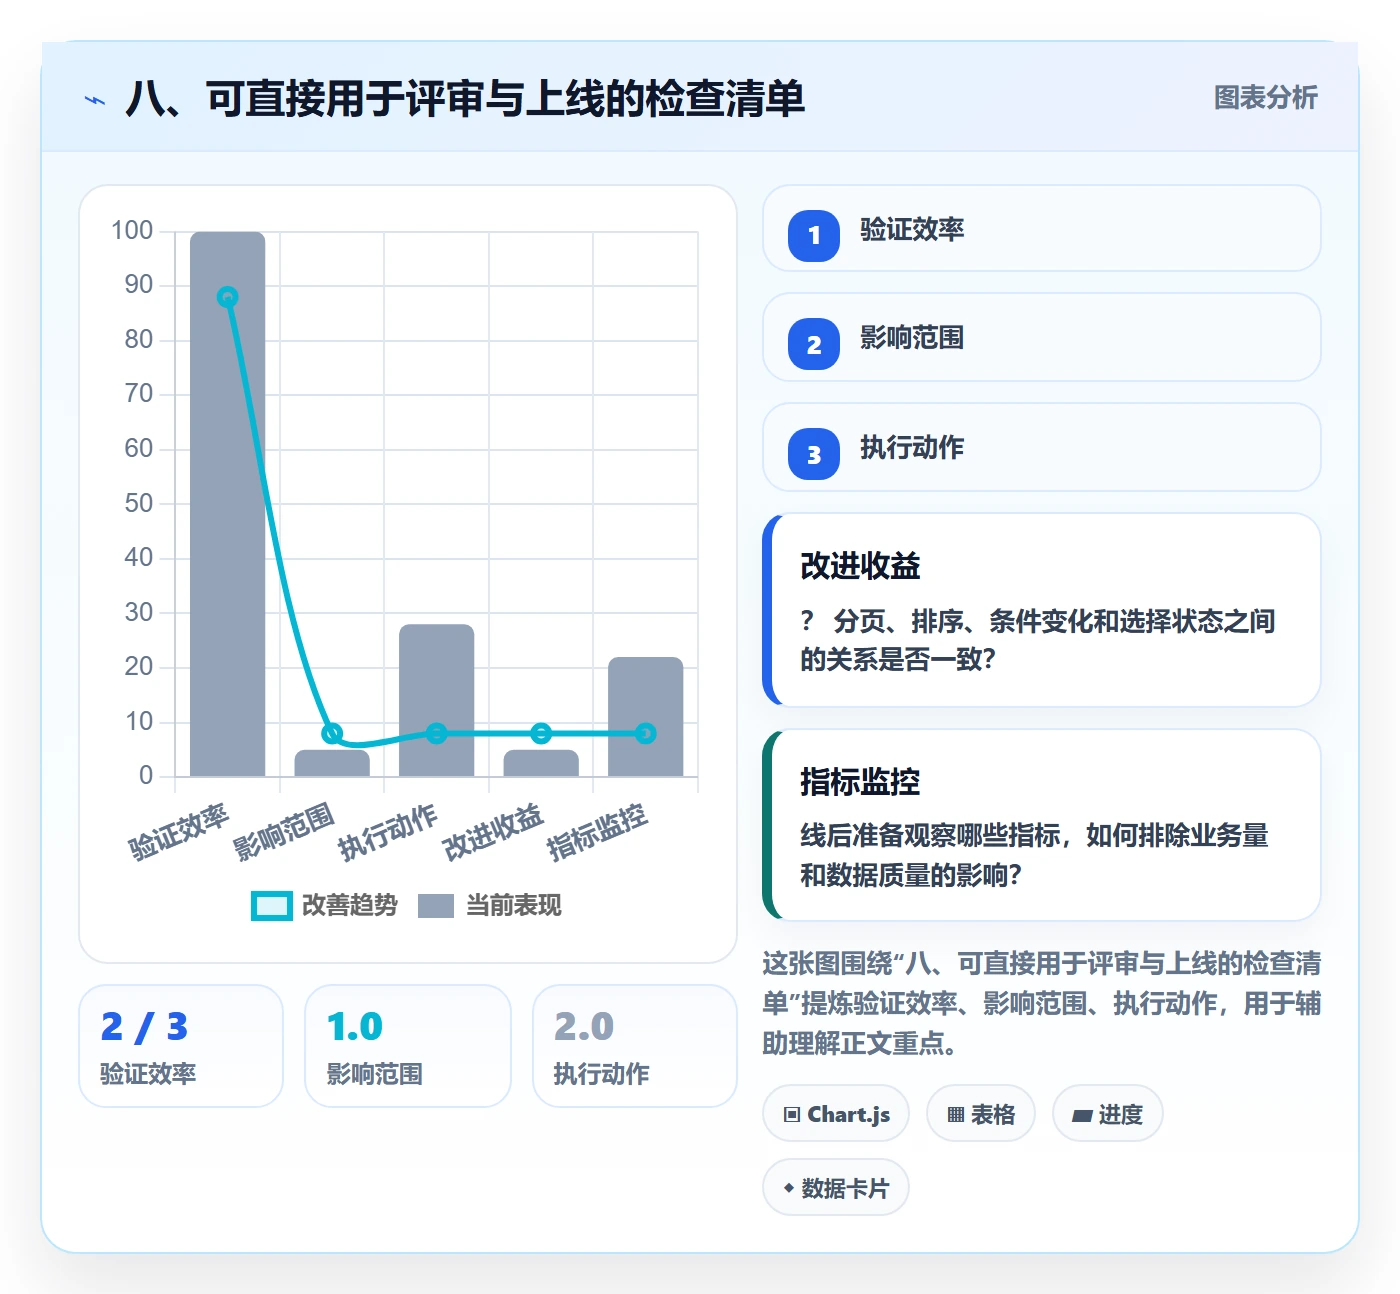Click the 图表分析 label in header

1265,98
